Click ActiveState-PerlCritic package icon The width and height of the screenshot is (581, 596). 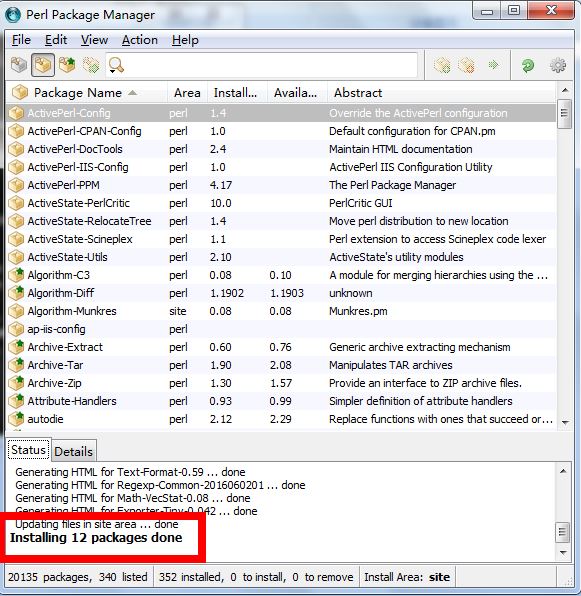[x=16, y=203]
